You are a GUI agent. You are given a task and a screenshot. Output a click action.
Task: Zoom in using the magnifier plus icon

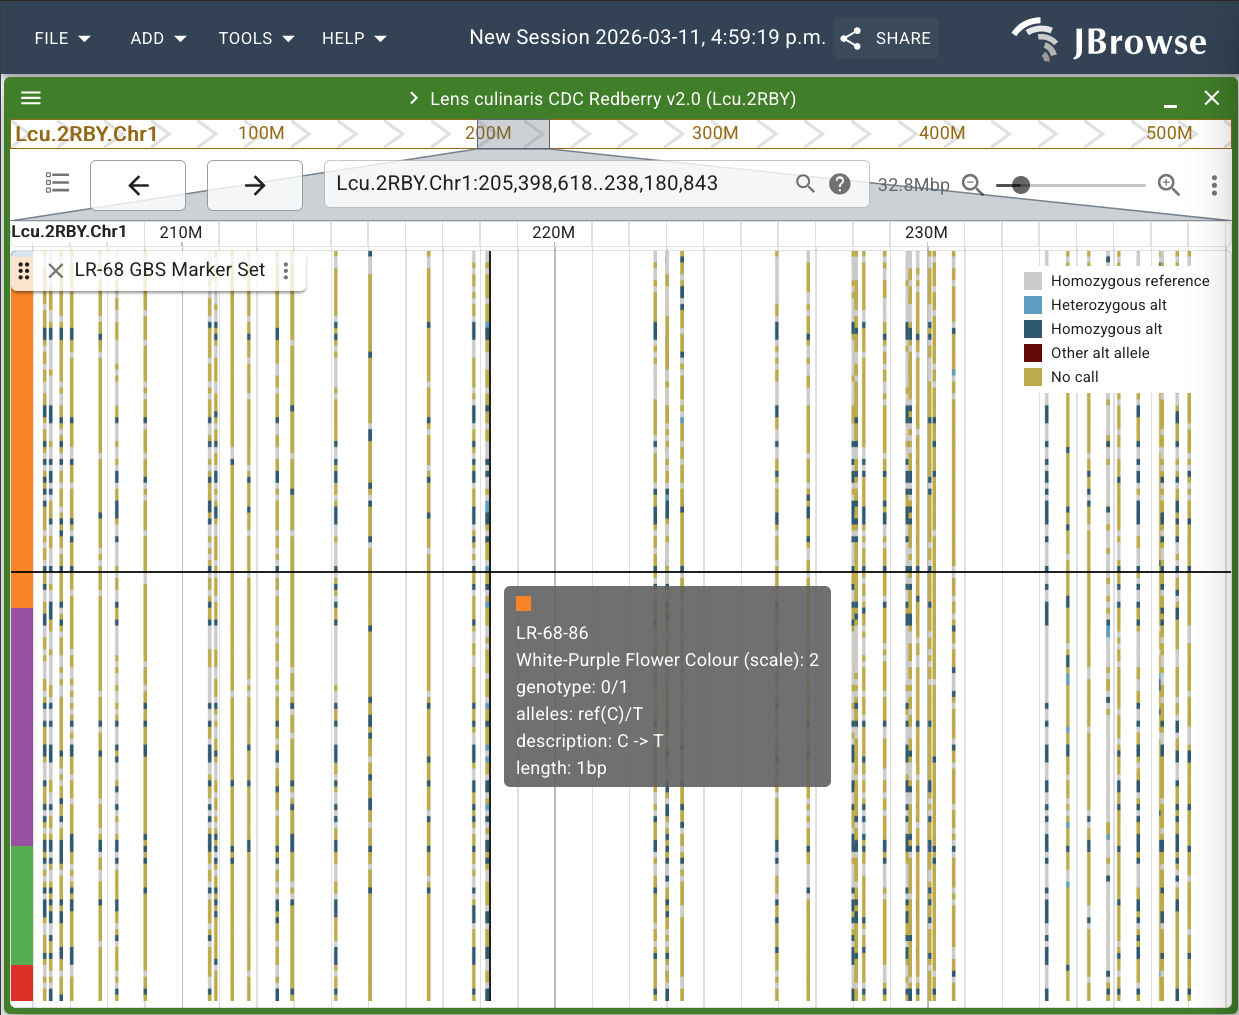click(x=1168, y=185)
